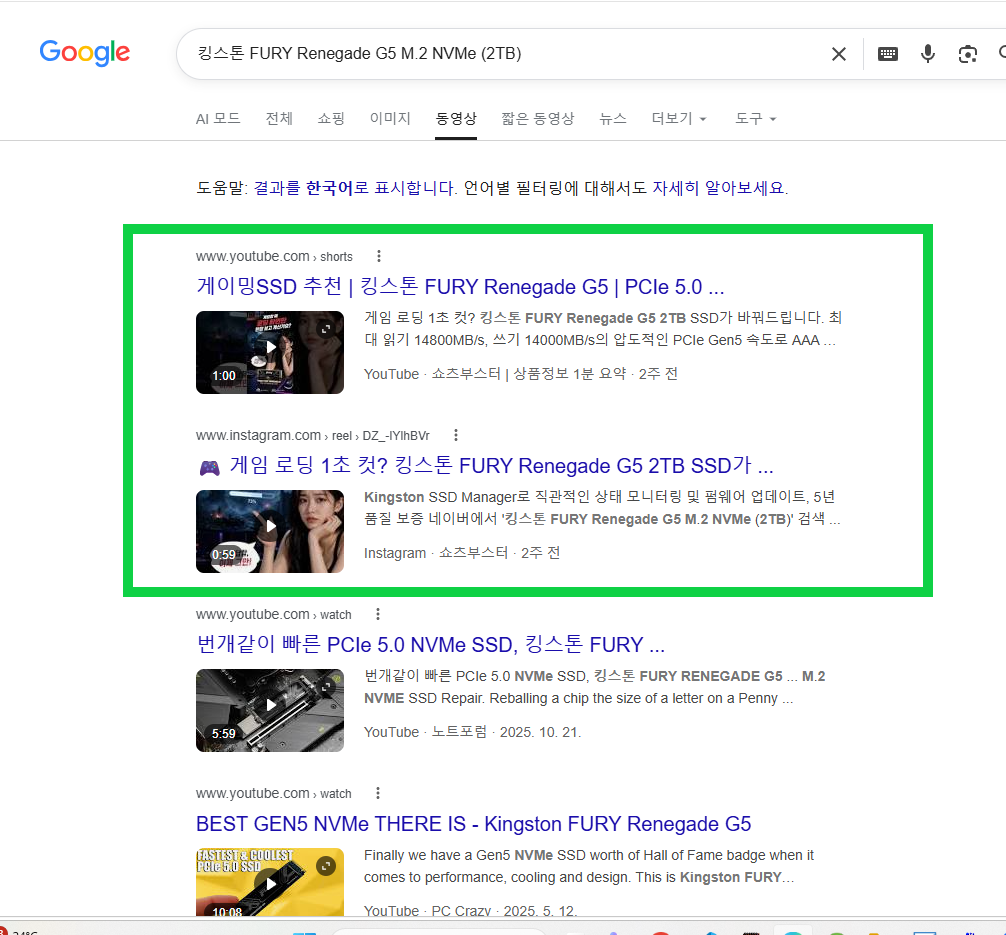Viewport: 1006px width, 935px height.
Task: Click the 쇼츠부스터 | 상품정보 1분 요약 channel text
Action: (529, 374)
